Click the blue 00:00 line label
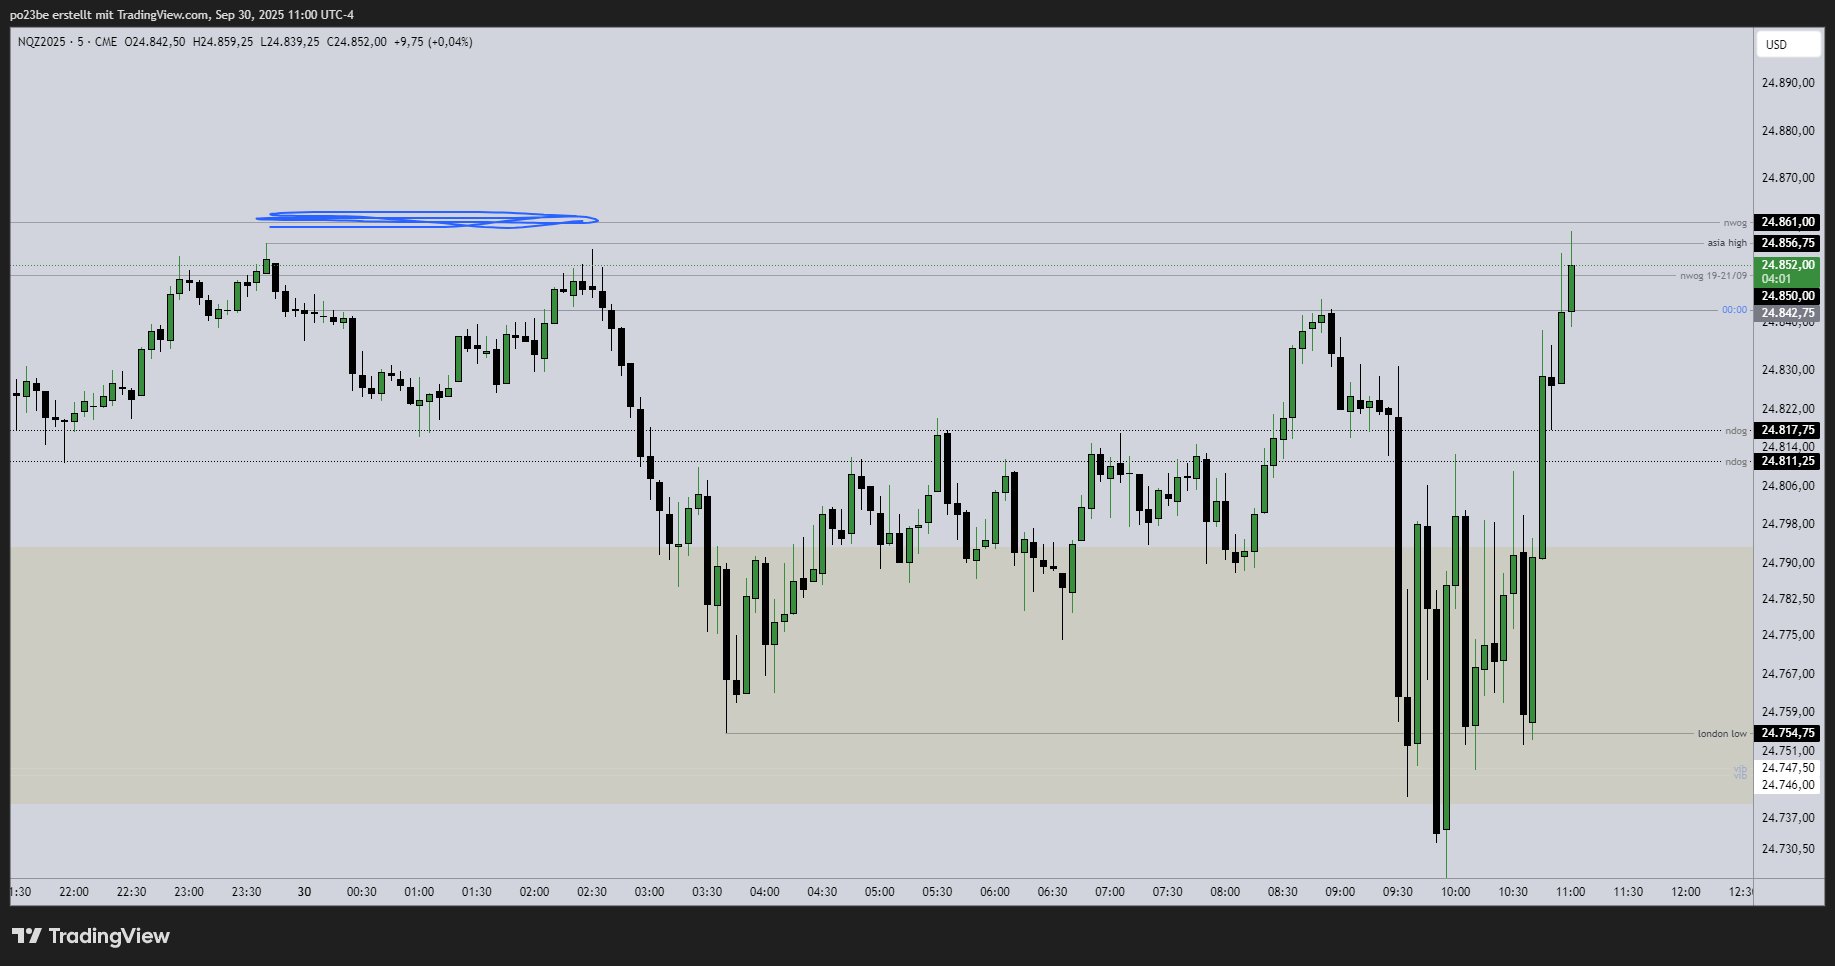The height and width of the screenshot is (966, 1835). click(1734, 310)
